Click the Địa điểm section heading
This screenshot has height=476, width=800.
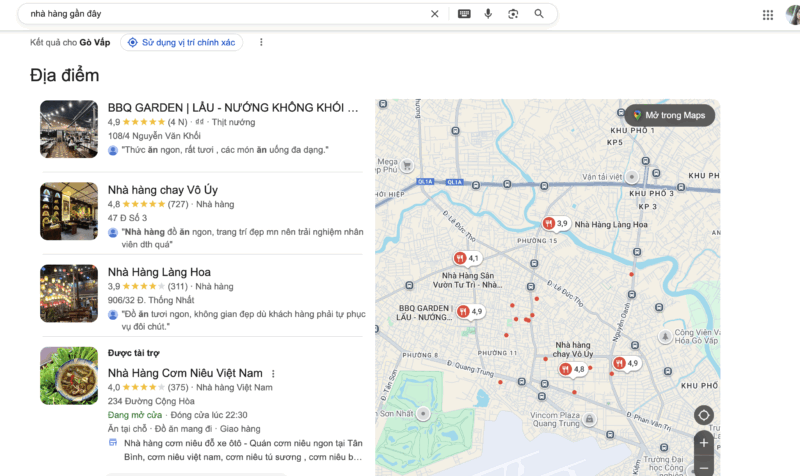click(64, 76)
